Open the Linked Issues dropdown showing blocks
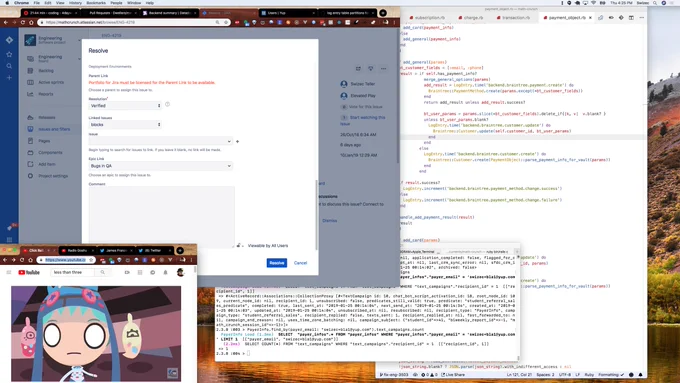The image size is (680, 383). (x=125, y=124)
